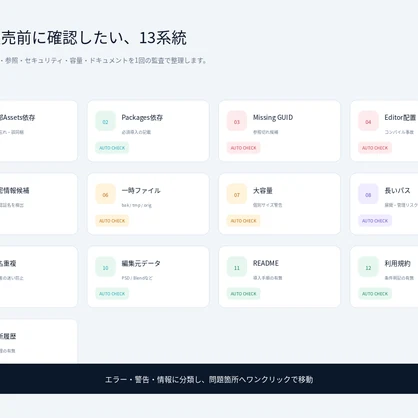Select the Missing GUID card title
Image resolution: width=418 pixels, height=418 pixels.
pyautogui.click(x=273, y=117)
